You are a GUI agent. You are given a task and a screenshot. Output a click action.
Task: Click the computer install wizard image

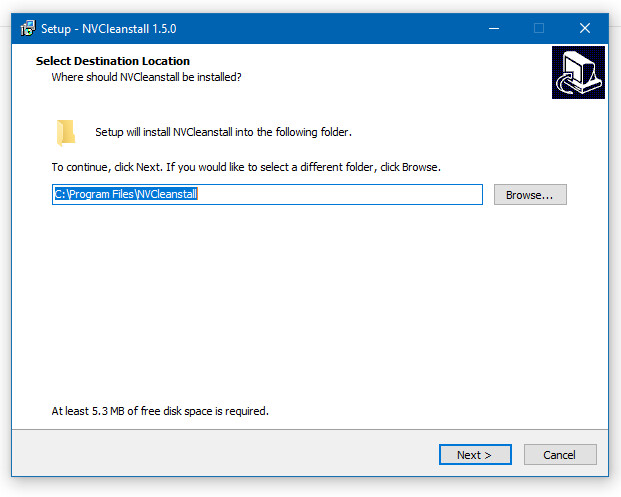[x=578, y=72]
